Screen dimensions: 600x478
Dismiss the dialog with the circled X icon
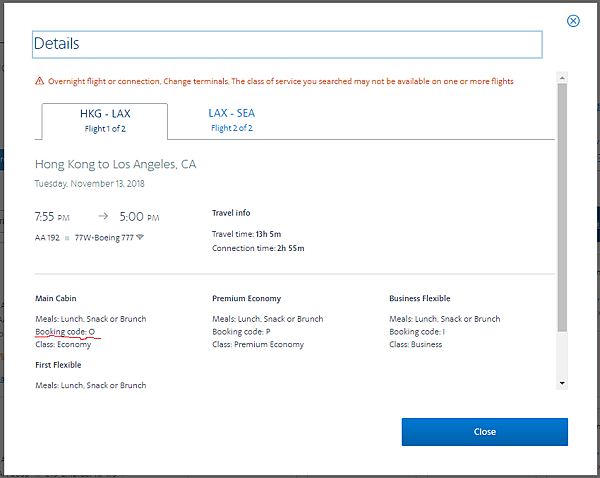[x=573, y=21]
